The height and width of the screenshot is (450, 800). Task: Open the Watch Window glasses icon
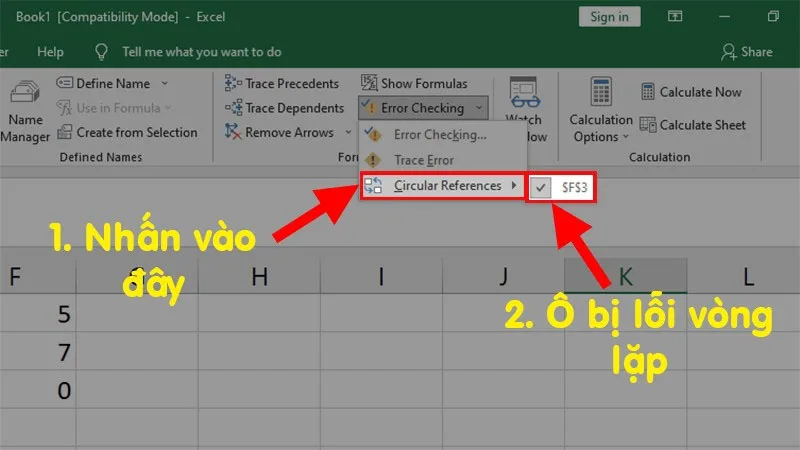tap(524, 92)
